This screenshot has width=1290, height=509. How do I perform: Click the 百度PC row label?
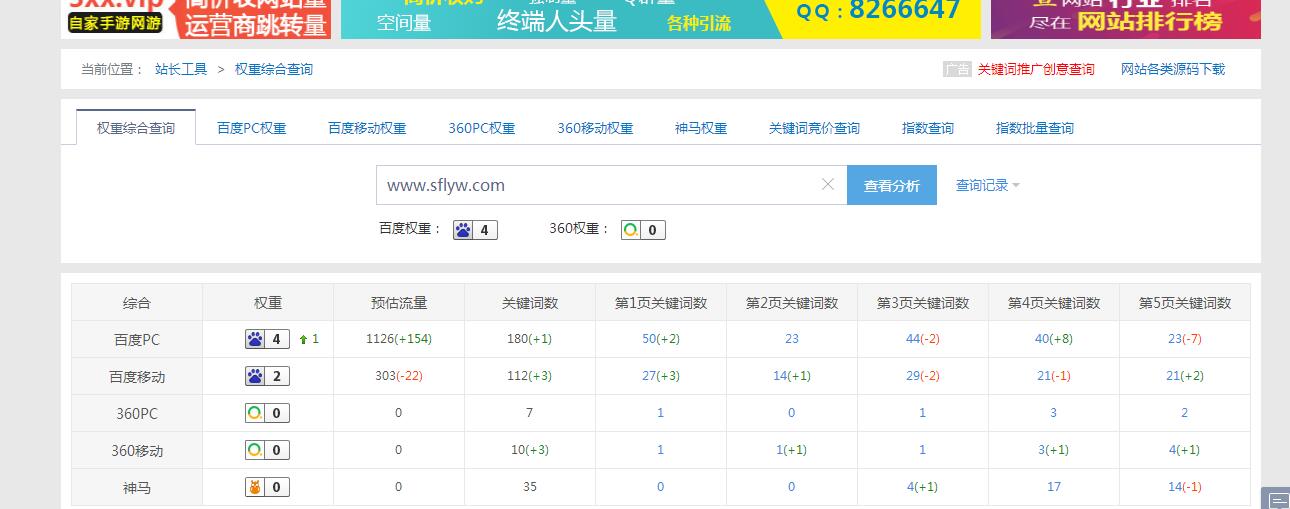tap(136, 339)
